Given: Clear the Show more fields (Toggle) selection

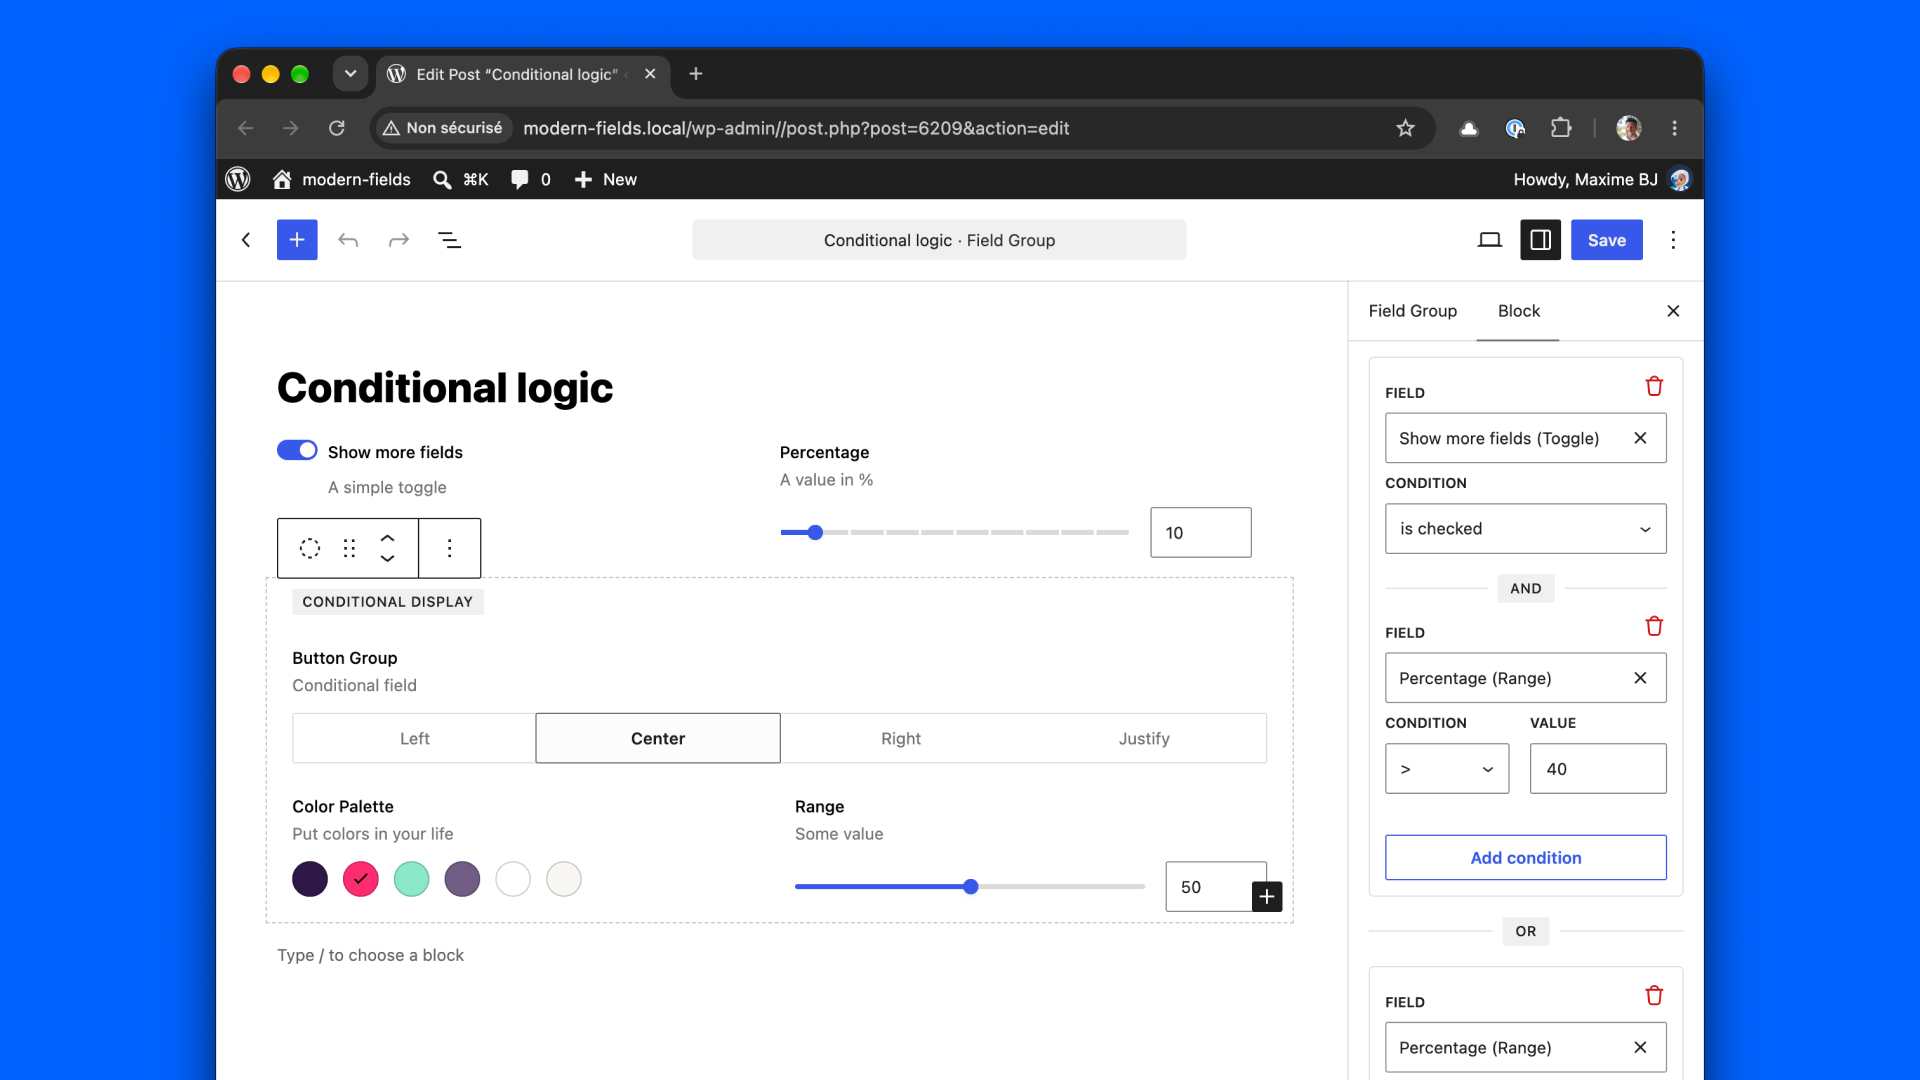Looking at the screenshot, I should pyautogui.click(x=1640, y=438).
